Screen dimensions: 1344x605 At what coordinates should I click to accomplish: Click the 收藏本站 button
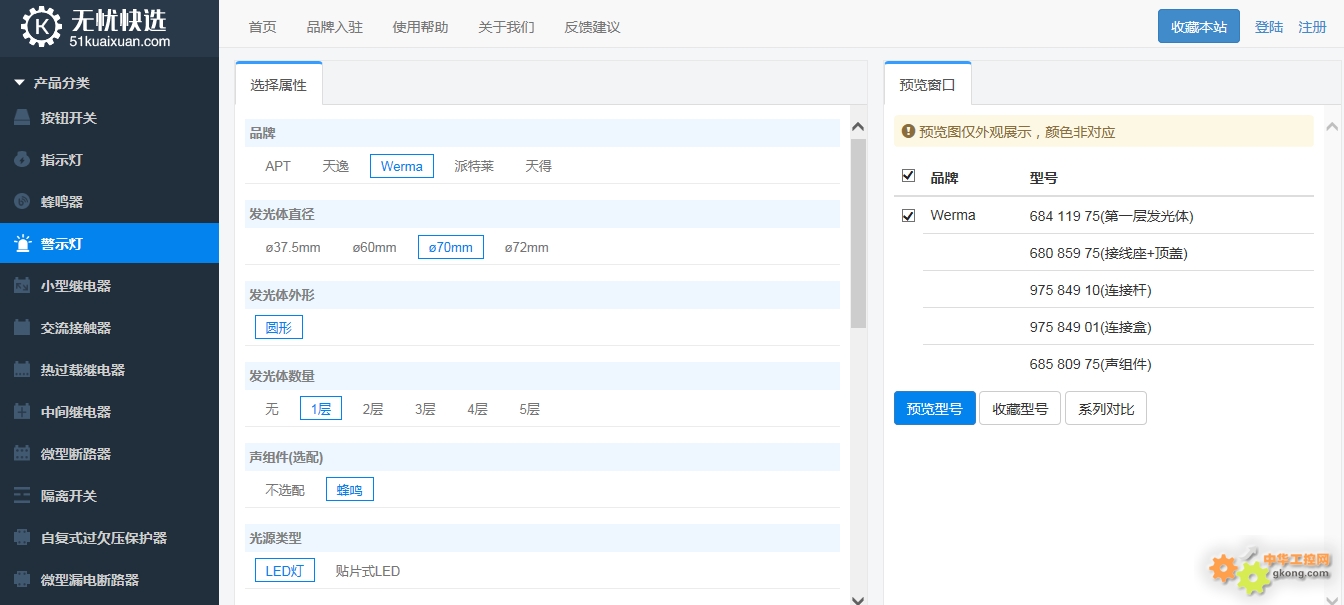coord(1199,26)
